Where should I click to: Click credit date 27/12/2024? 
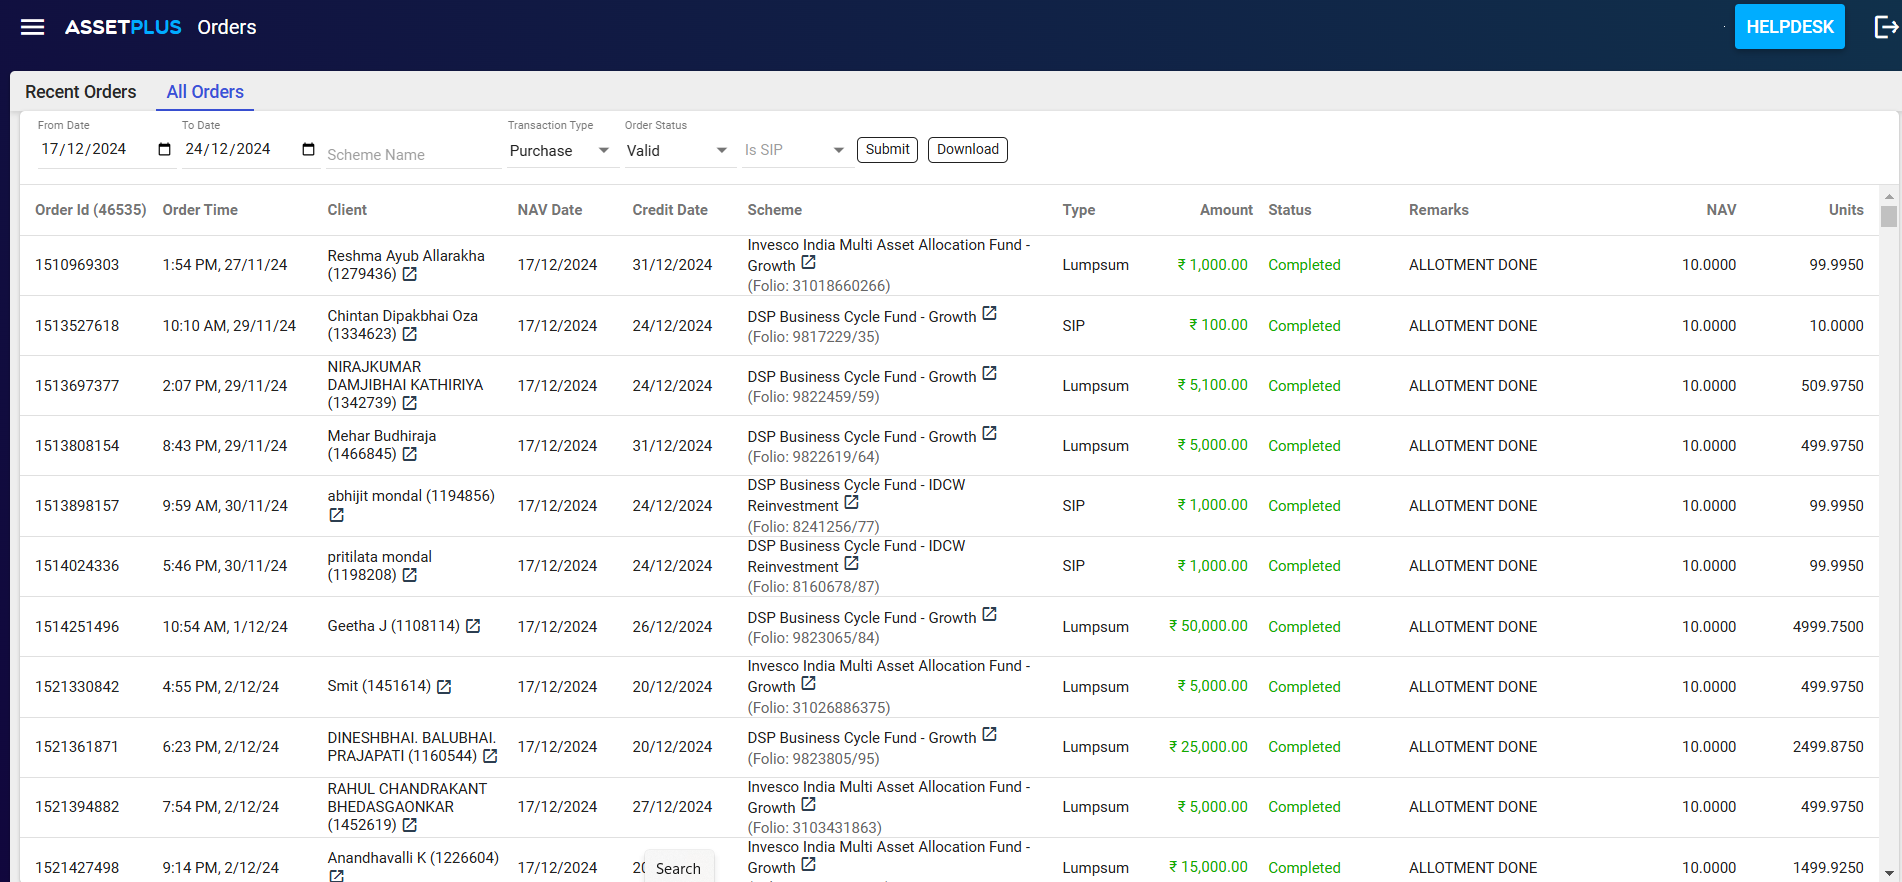coord(672,807)
